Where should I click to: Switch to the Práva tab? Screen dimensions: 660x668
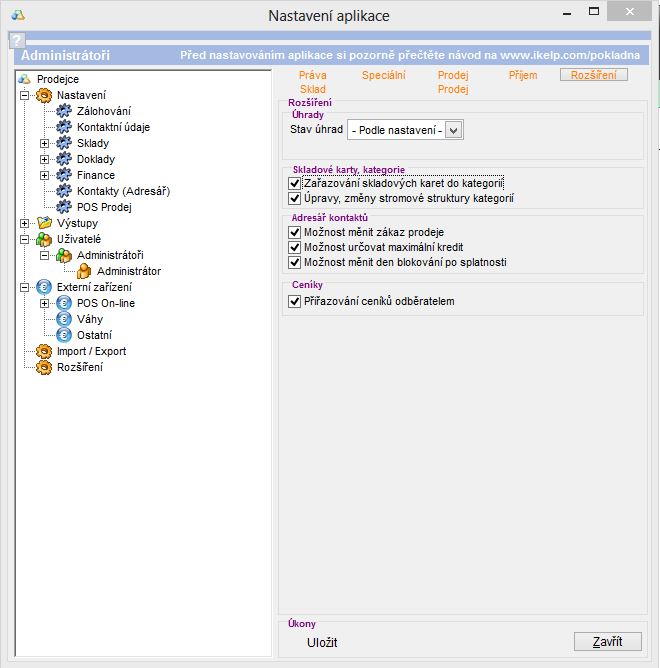313,75
